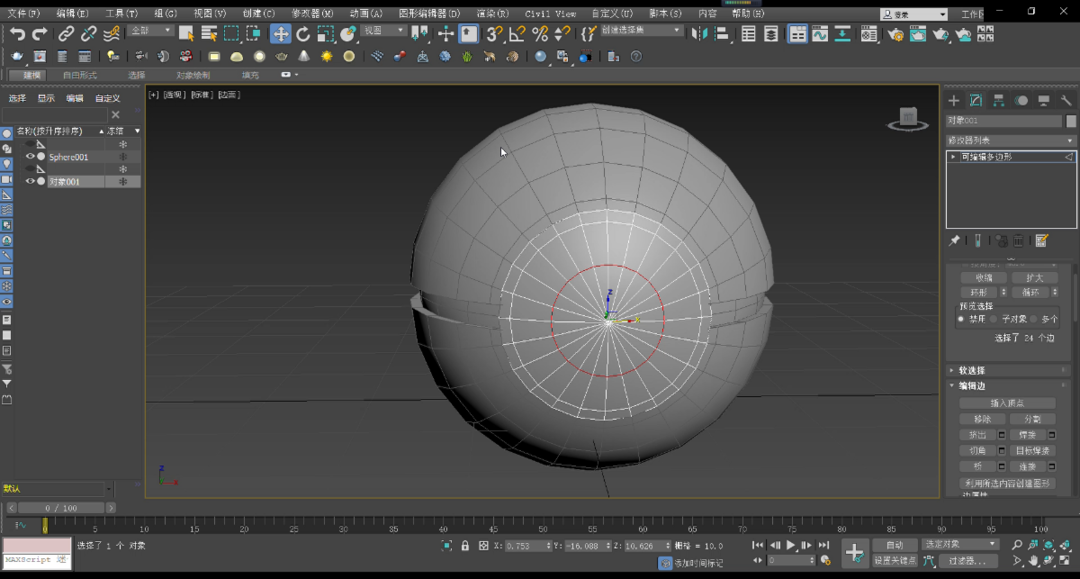1080x579 pixels.
Task: Click the Undo arrow icon
Action: click(17, 34)
